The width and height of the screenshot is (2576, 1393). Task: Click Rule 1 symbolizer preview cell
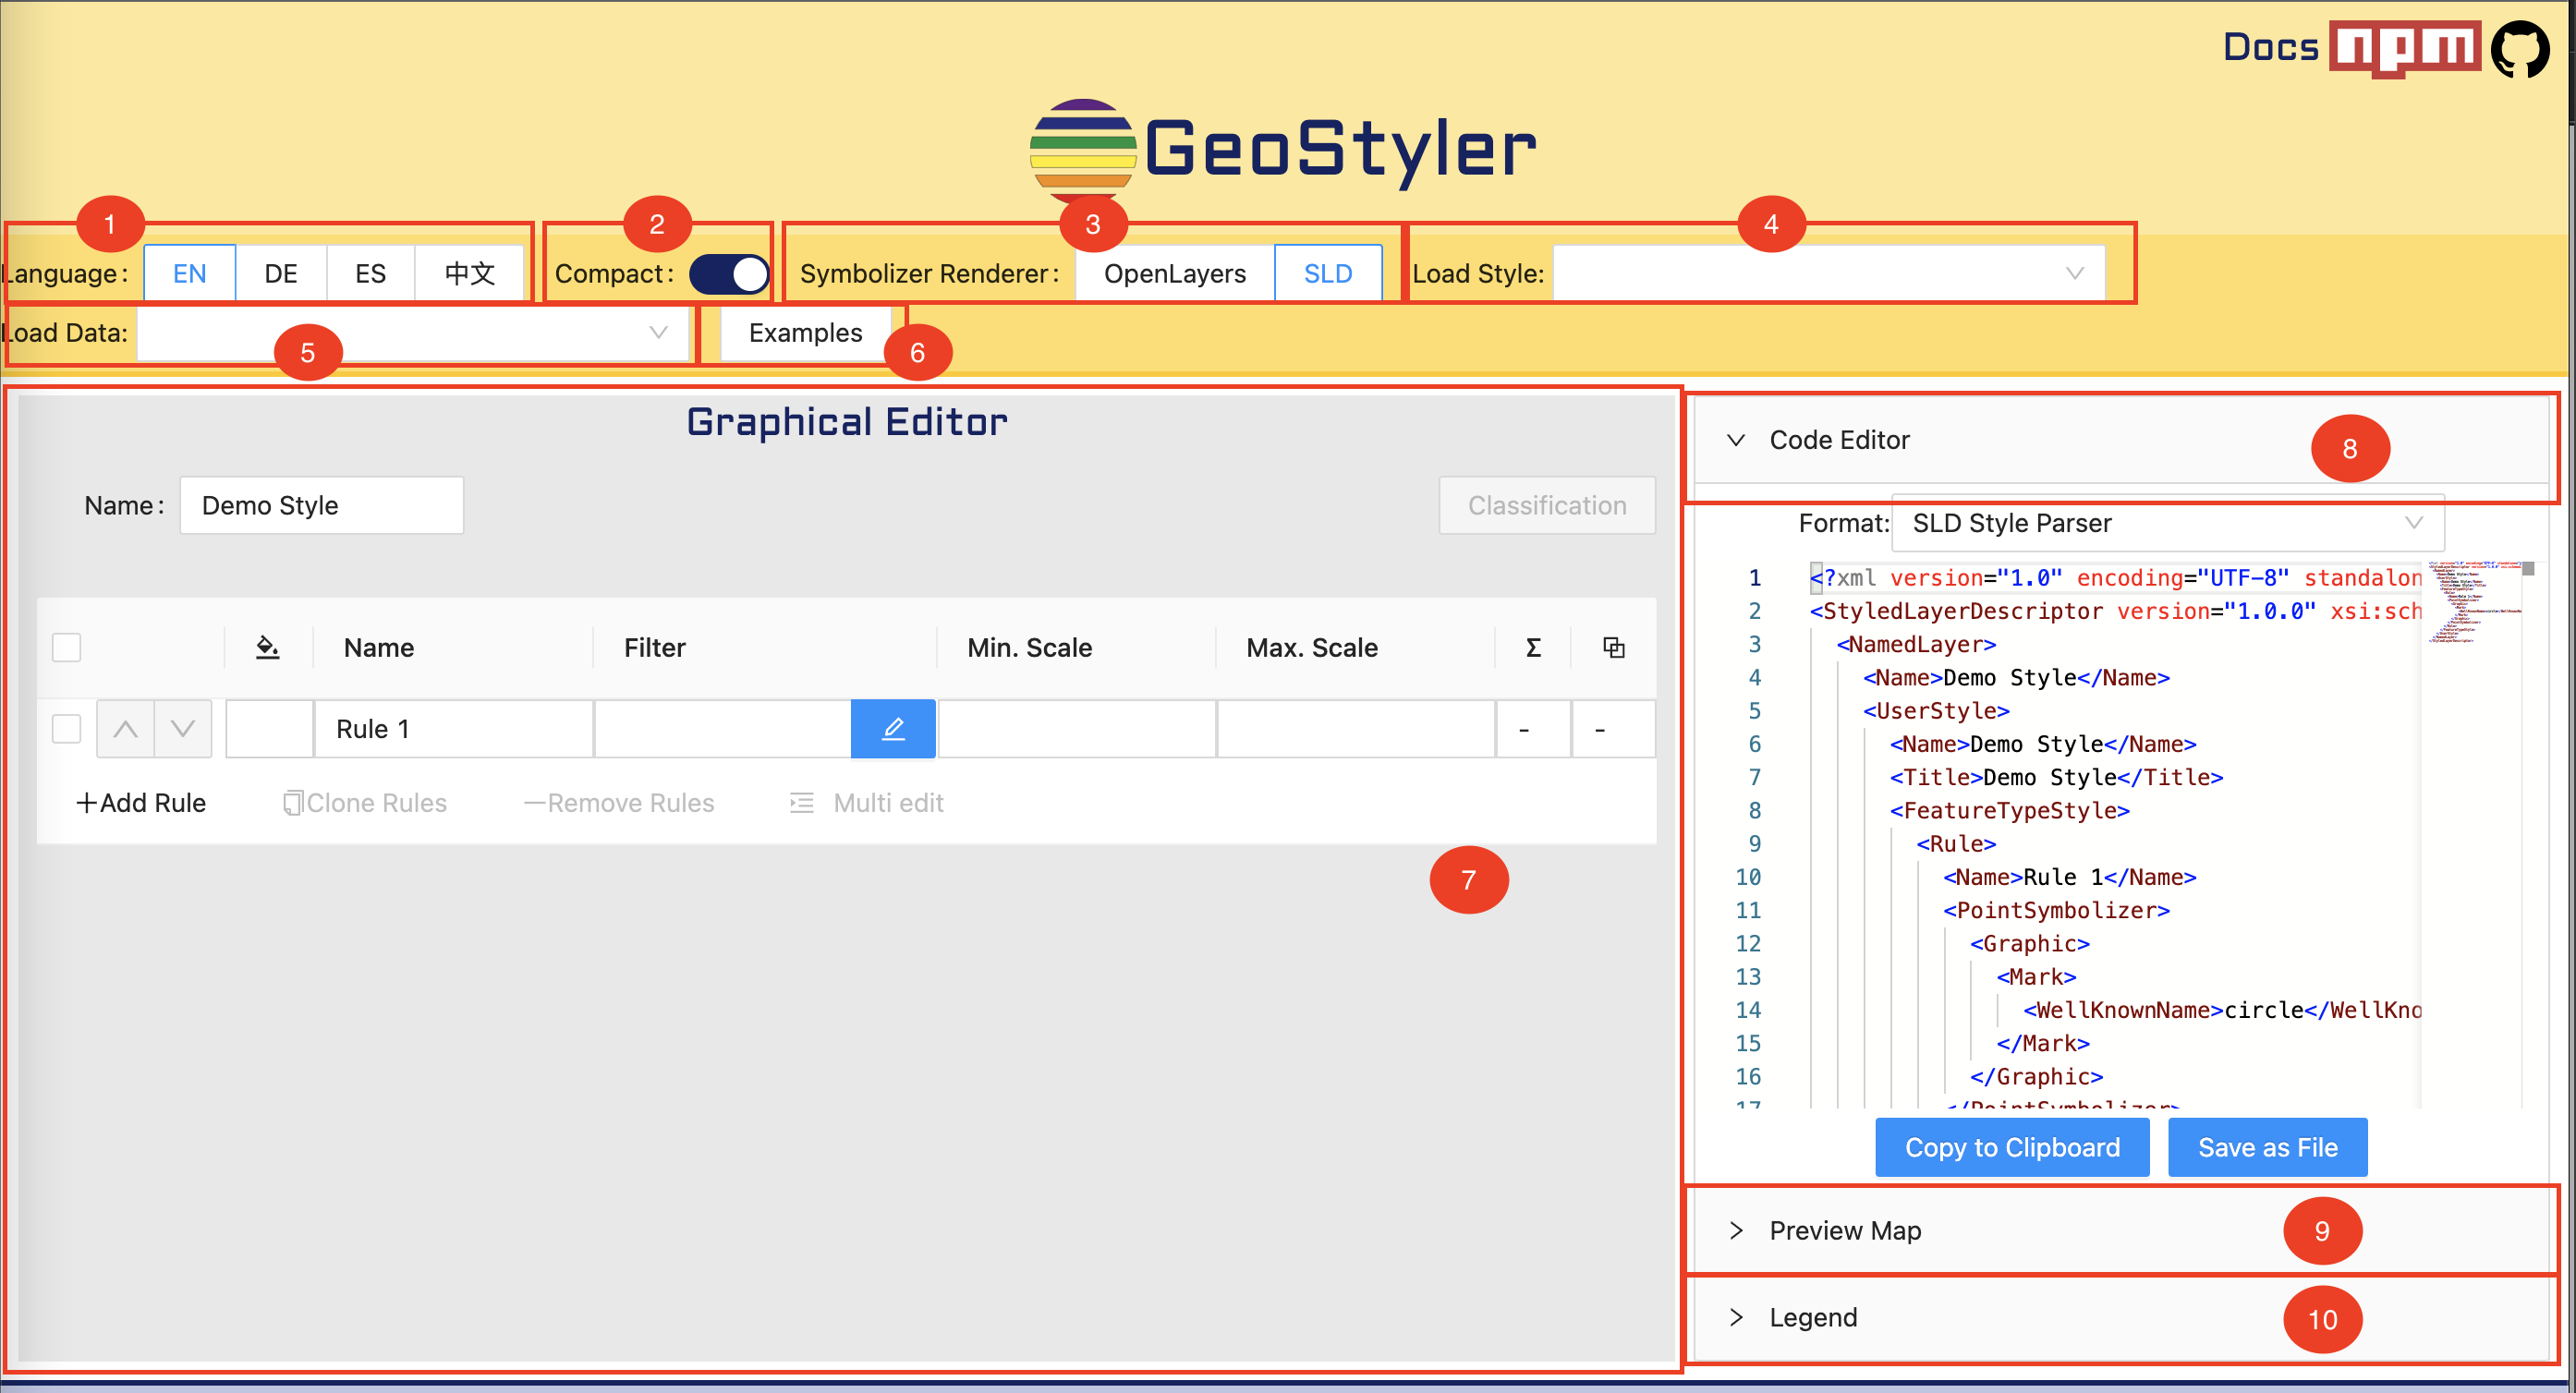point(269,729)
